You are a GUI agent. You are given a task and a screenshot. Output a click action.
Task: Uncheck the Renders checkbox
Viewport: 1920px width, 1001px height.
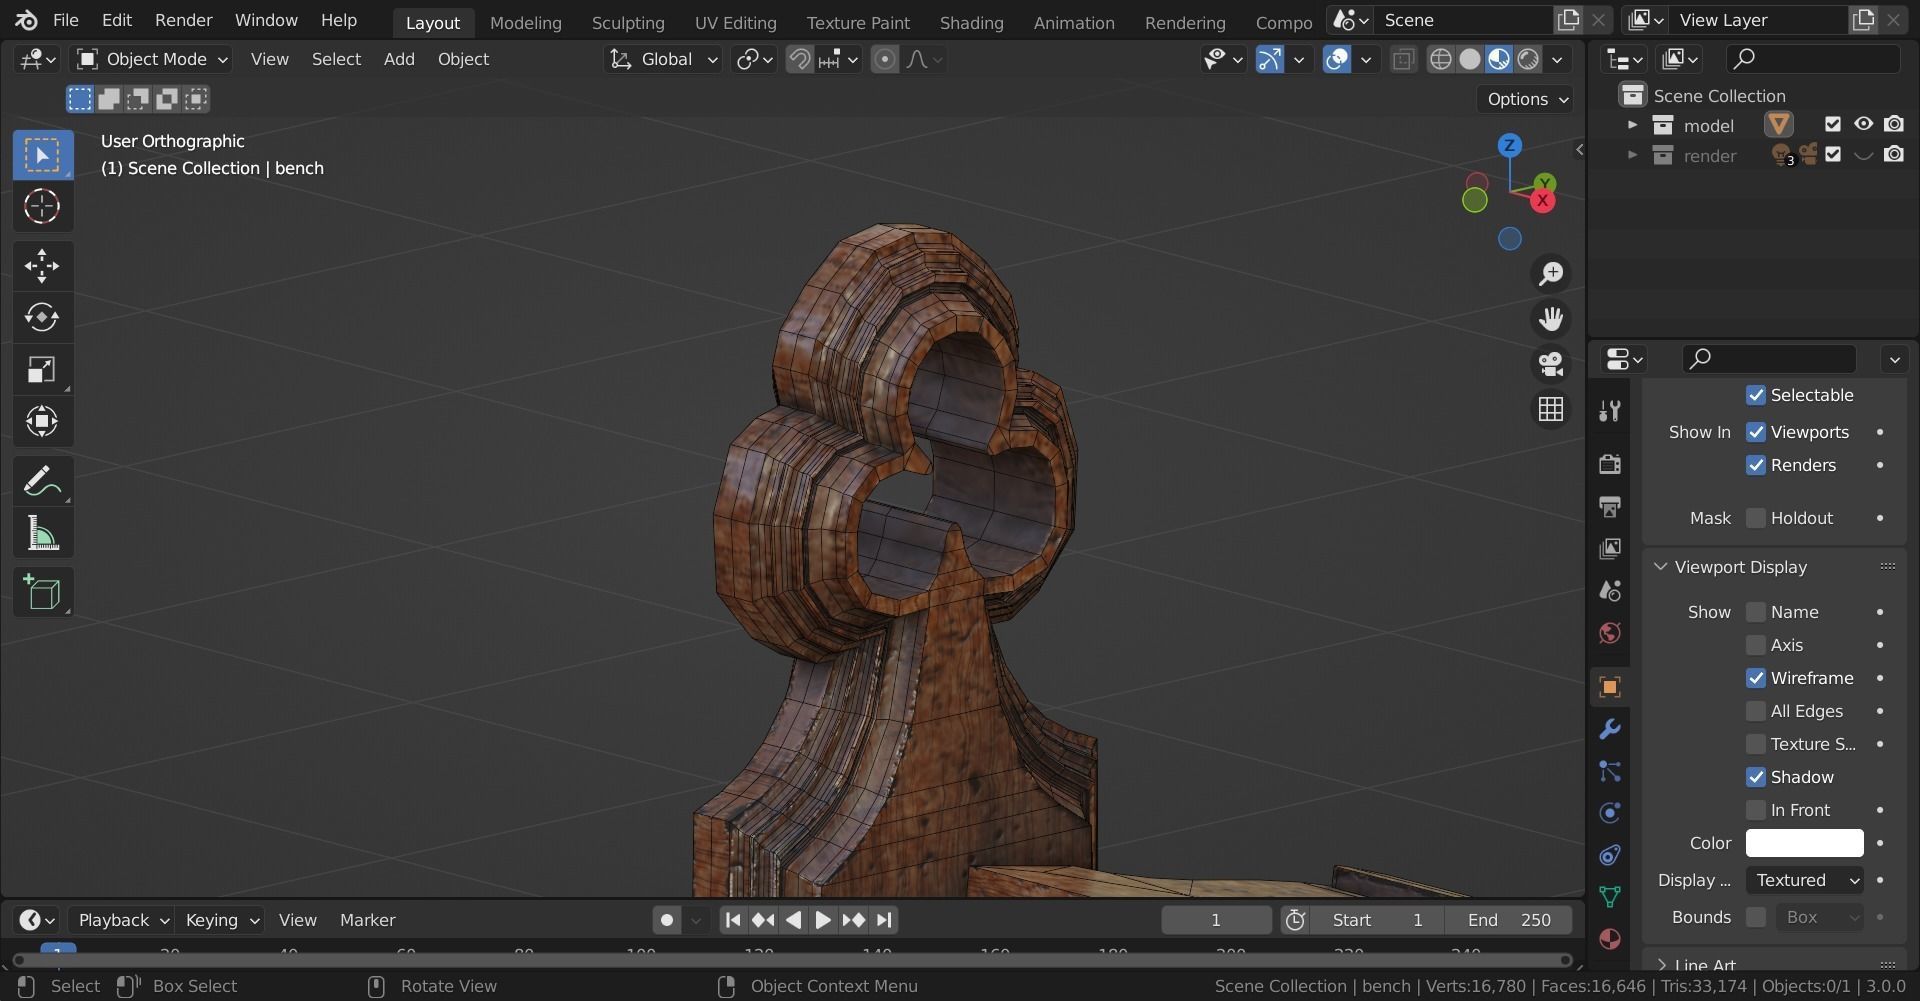[x=1756, y=465]
